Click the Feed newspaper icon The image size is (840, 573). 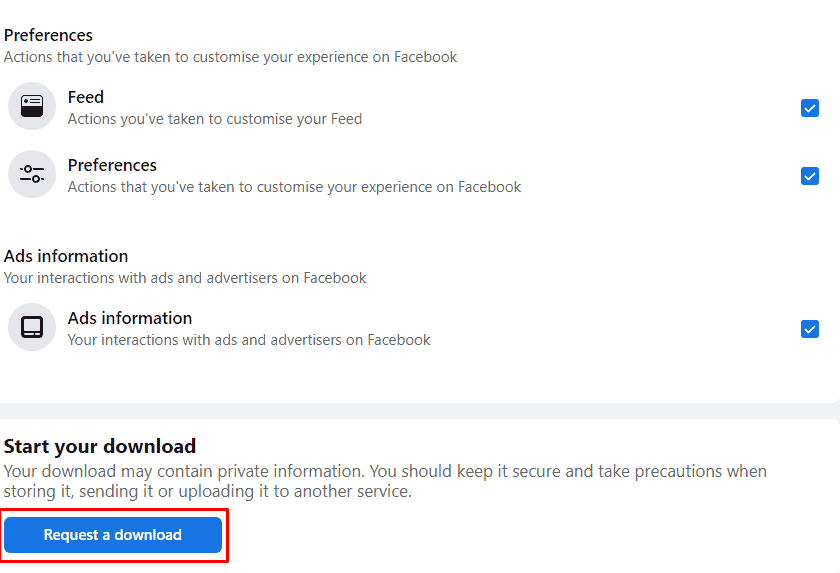(x=32, y=106)
